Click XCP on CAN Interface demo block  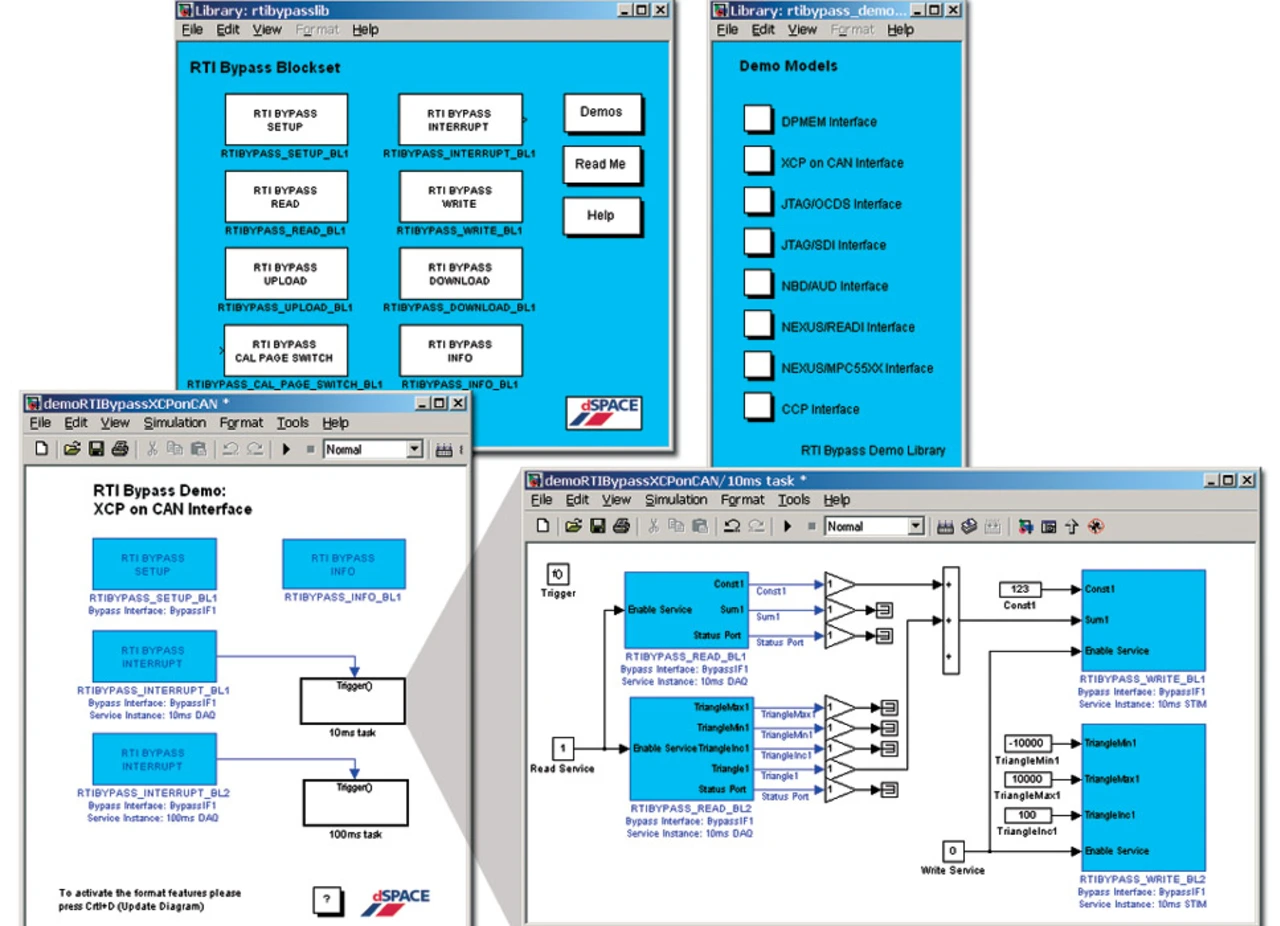pos(759,161)
